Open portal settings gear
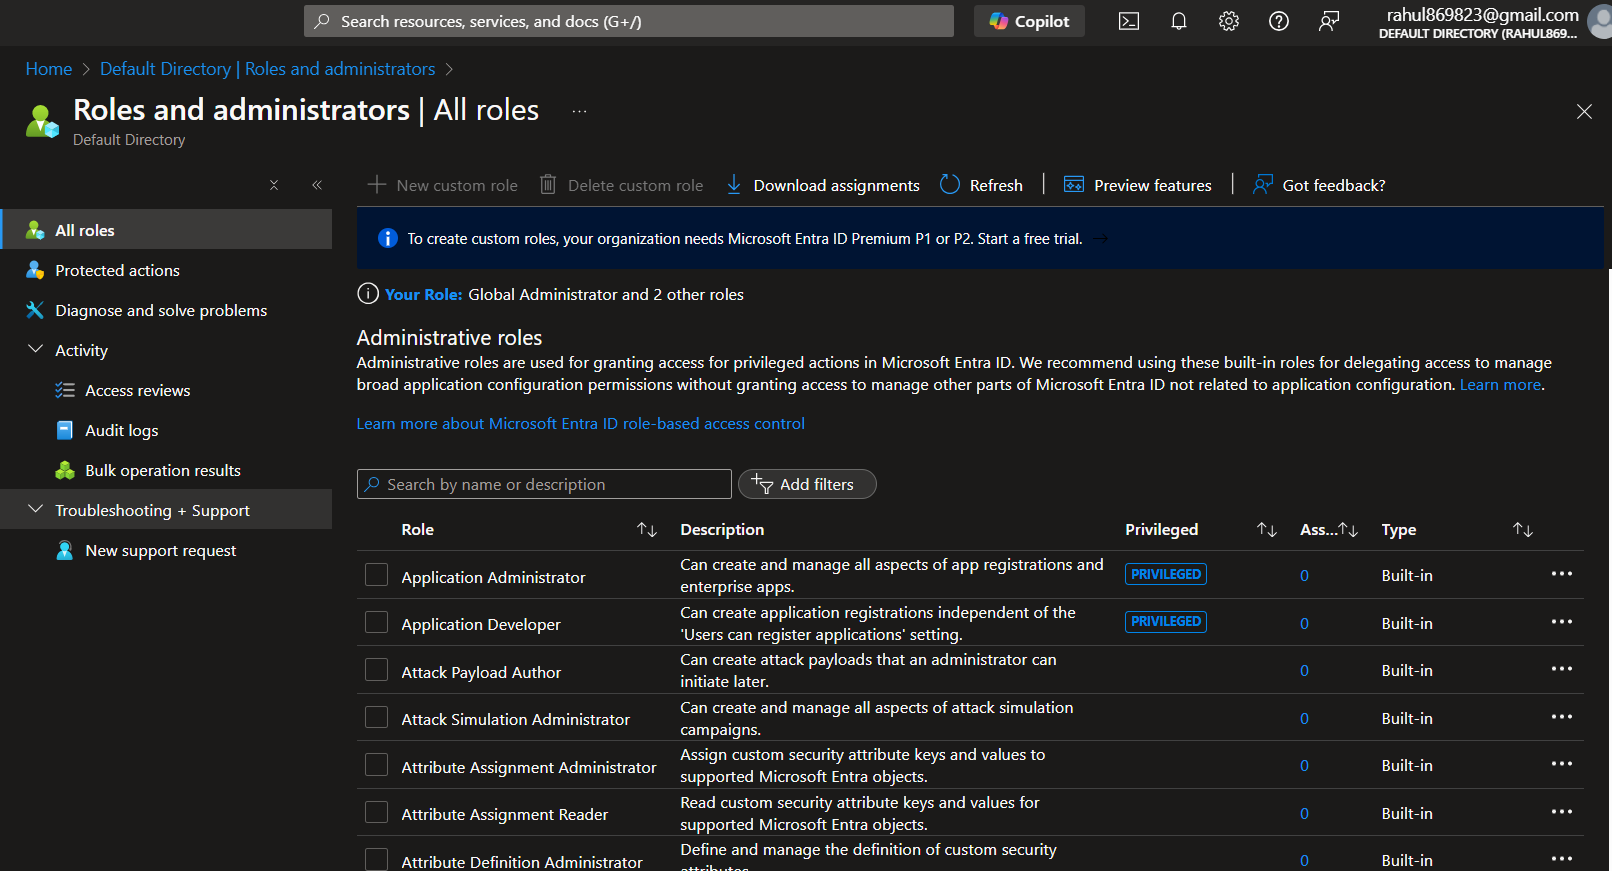Image resolution: width=1612 pixels, height=871 pixels. 1229,21
